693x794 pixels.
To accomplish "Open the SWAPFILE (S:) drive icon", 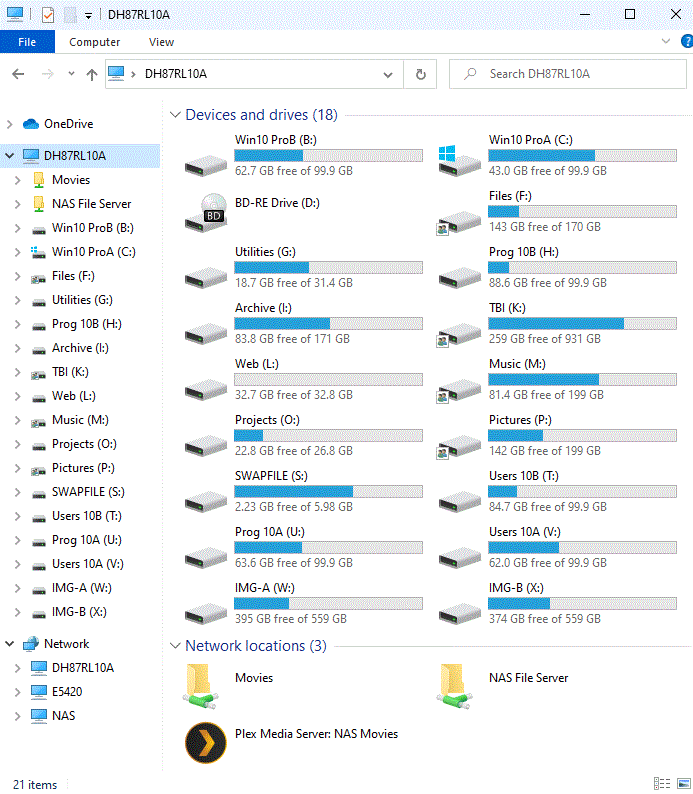I will [x=206, y=501].
